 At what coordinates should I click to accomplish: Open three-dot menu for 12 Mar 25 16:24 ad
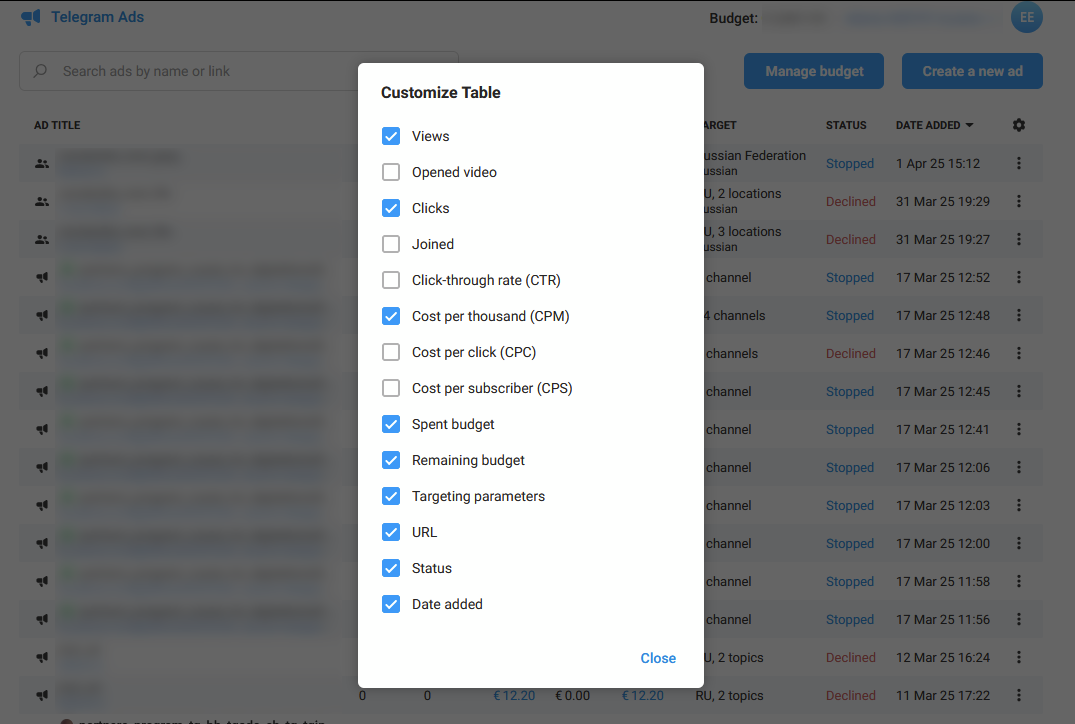coord(1018,657)
